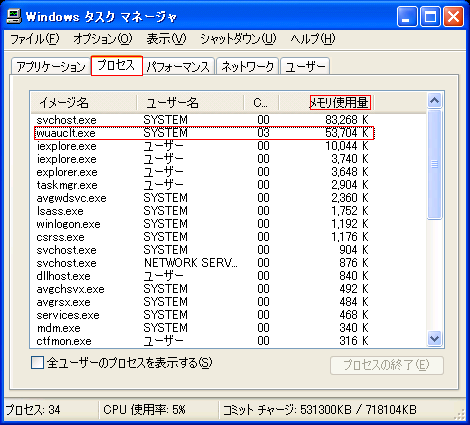The image size is (470, 425).
Task: Click the プロセスの終了(E) button
Action: [x=387, y=365]
